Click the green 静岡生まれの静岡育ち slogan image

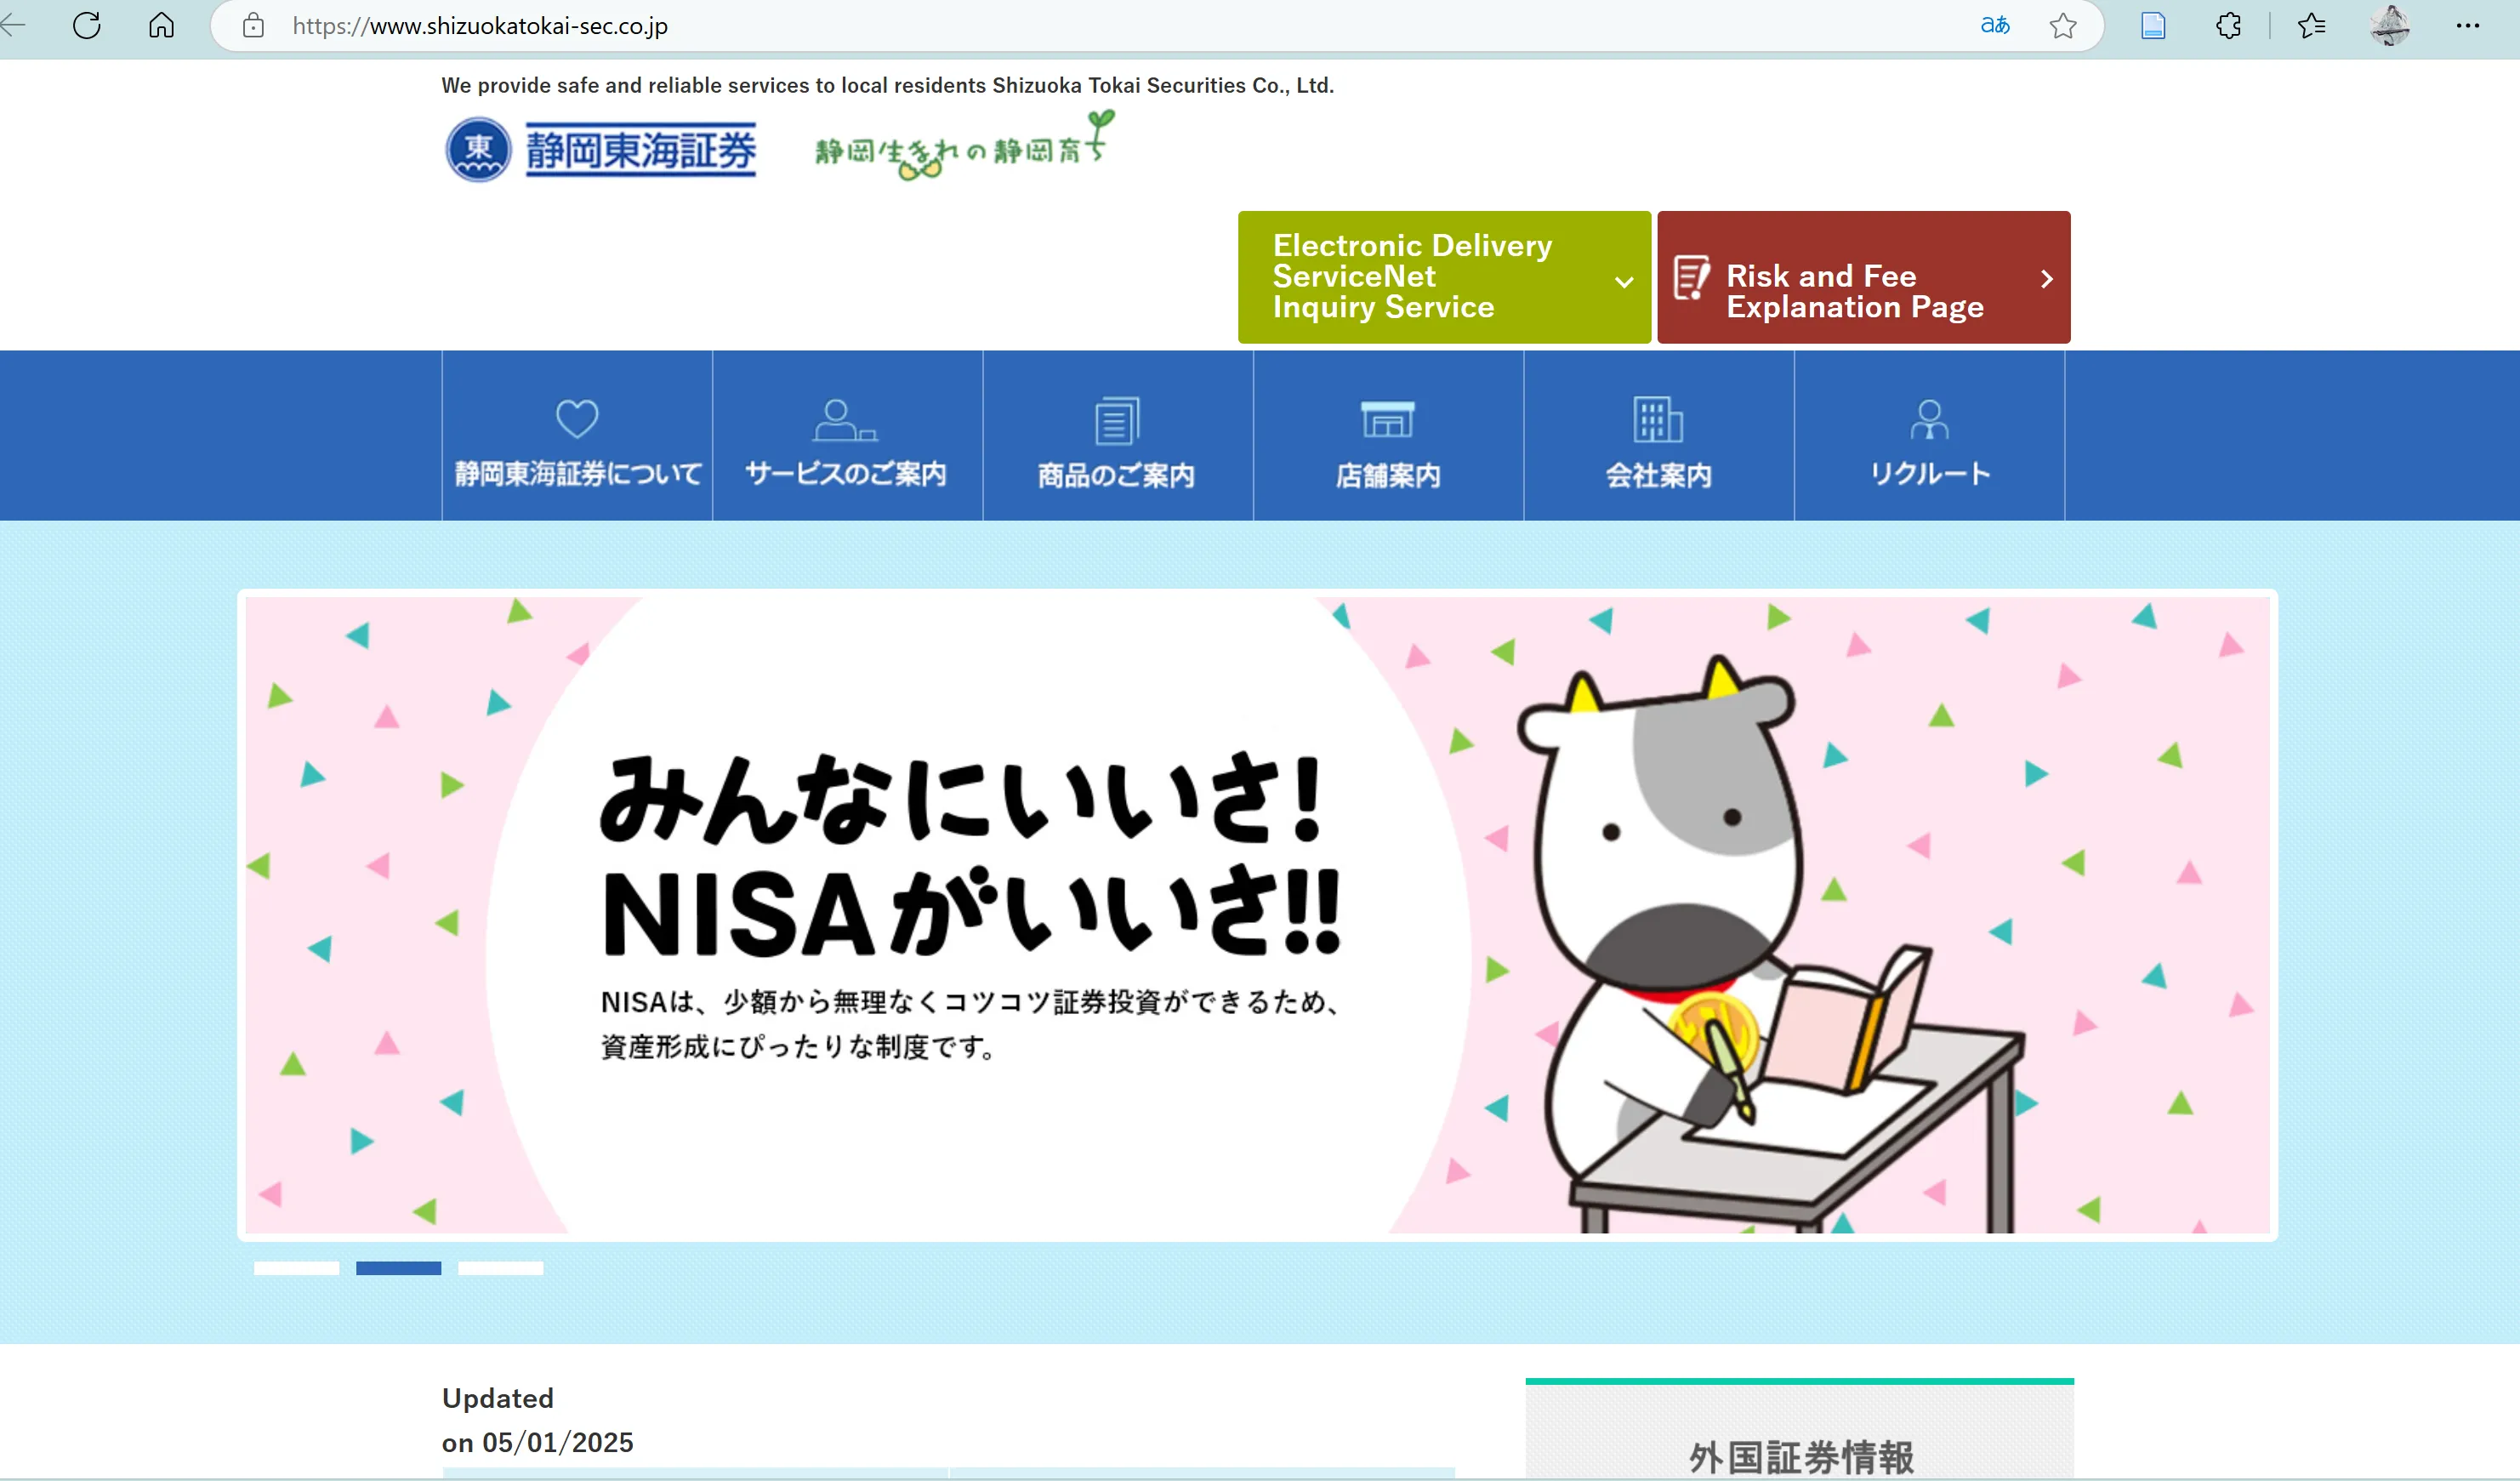pos(965,146)
